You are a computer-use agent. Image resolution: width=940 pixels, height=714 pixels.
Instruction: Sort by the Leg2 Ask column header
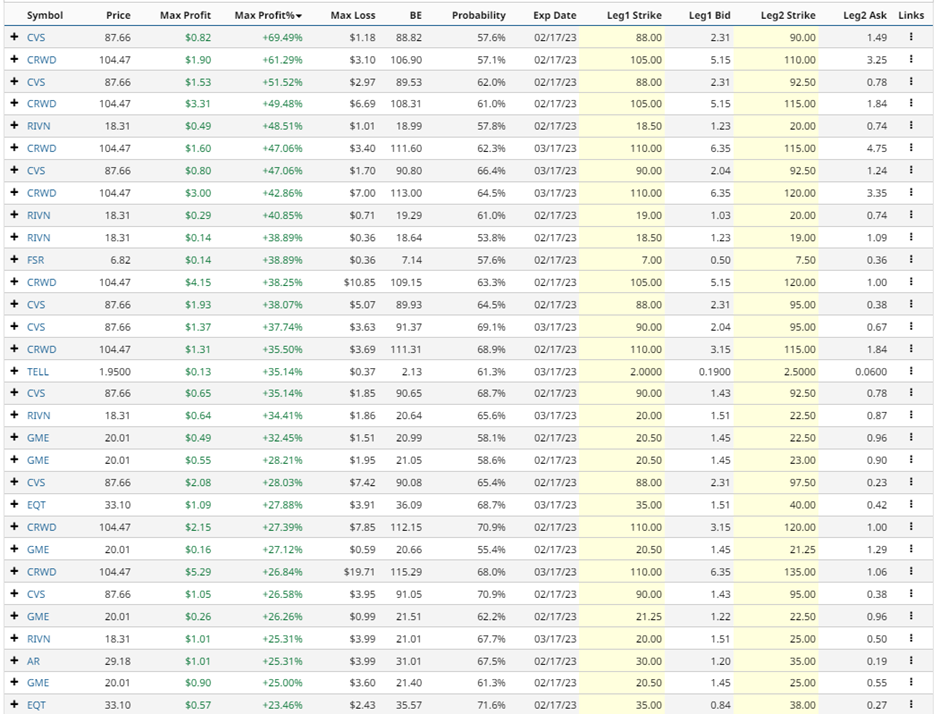[x=864, y=15]
